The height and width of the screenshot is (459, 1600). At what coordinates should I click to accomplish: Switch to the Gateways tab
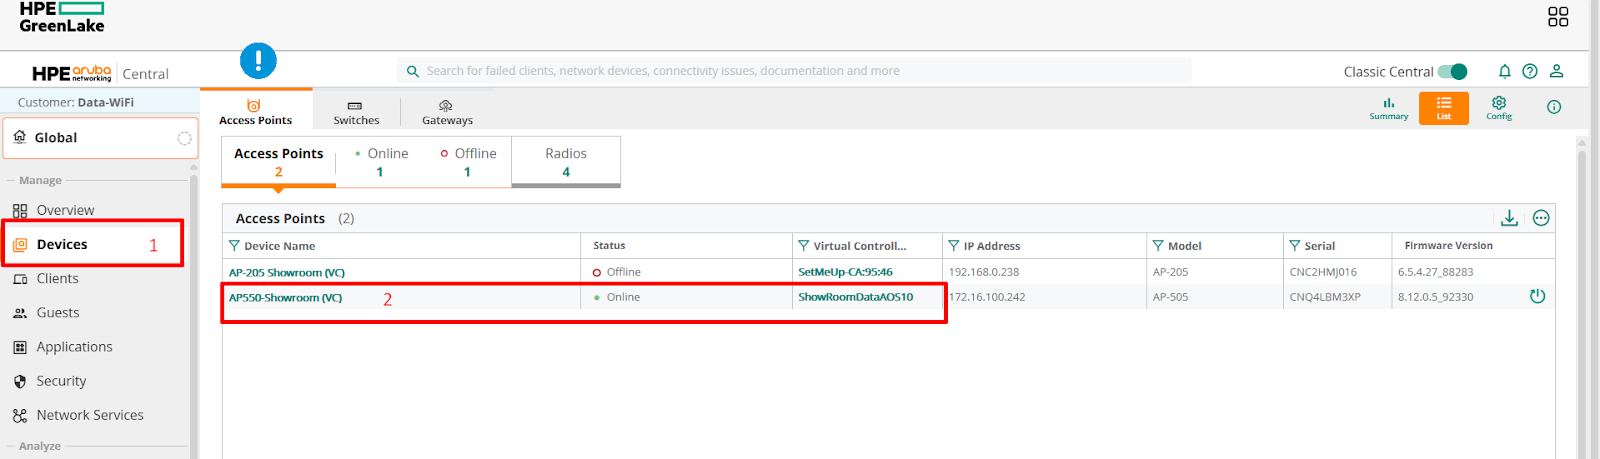pyautogui.click(x=447, y=112)
